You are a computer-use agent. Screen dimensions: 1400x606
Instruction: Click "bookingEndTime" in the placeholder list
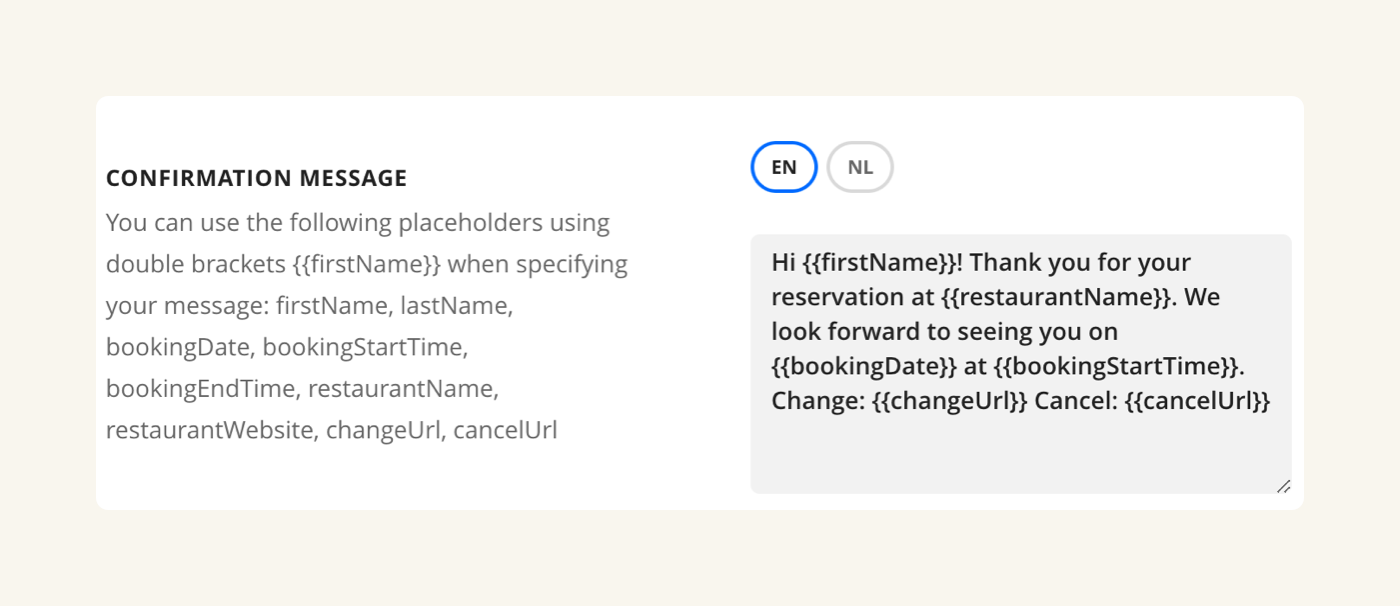203,388
